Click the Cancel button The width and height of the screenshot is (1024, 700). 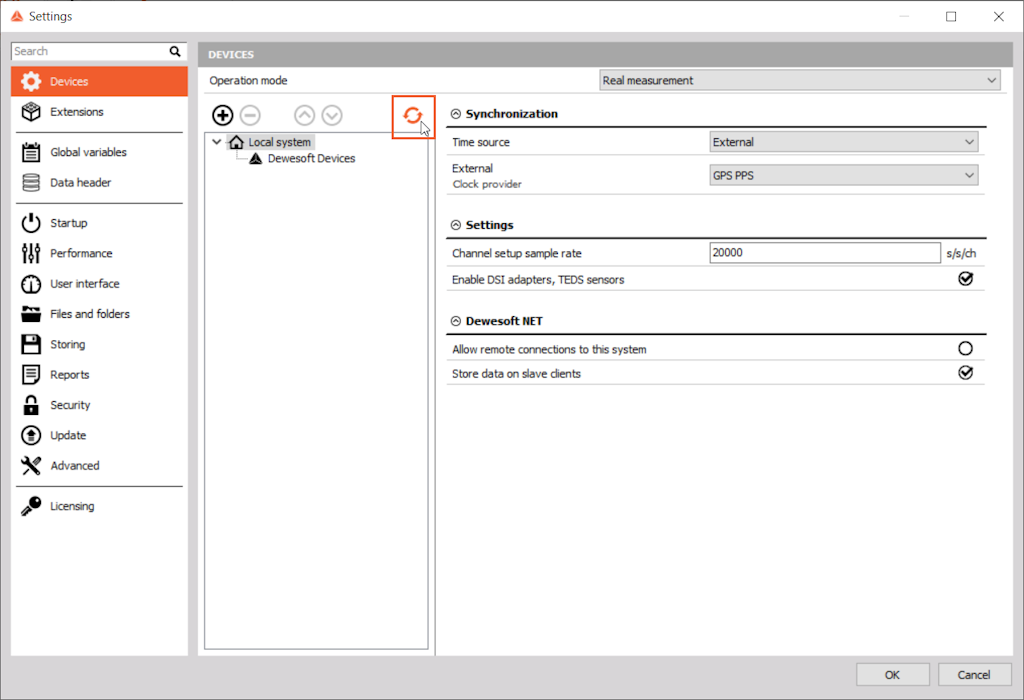coord(974,675)
